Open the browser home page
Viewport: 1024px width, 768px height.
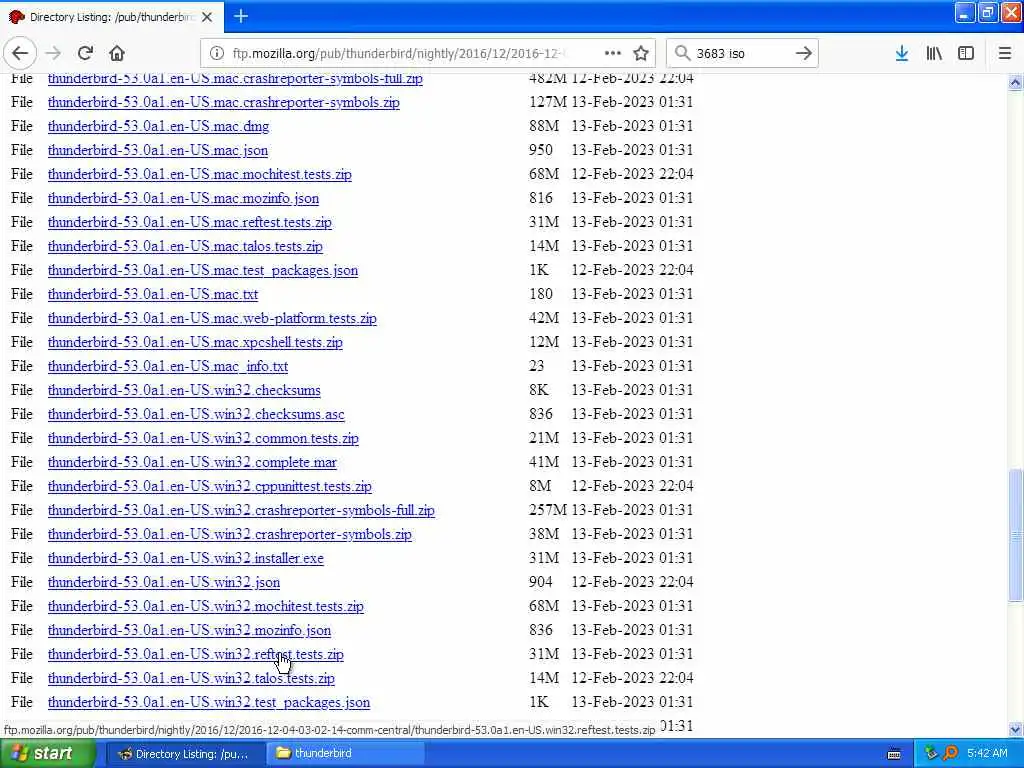[117, 53]
